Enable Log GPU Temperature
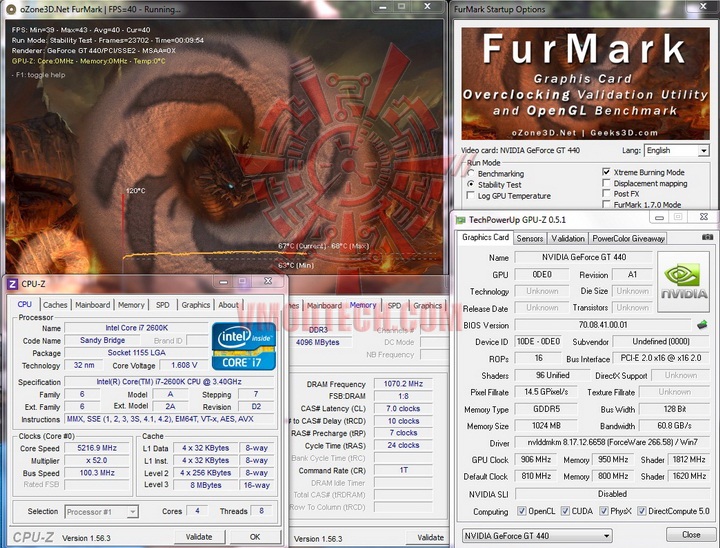 click(x=470, y=196)
